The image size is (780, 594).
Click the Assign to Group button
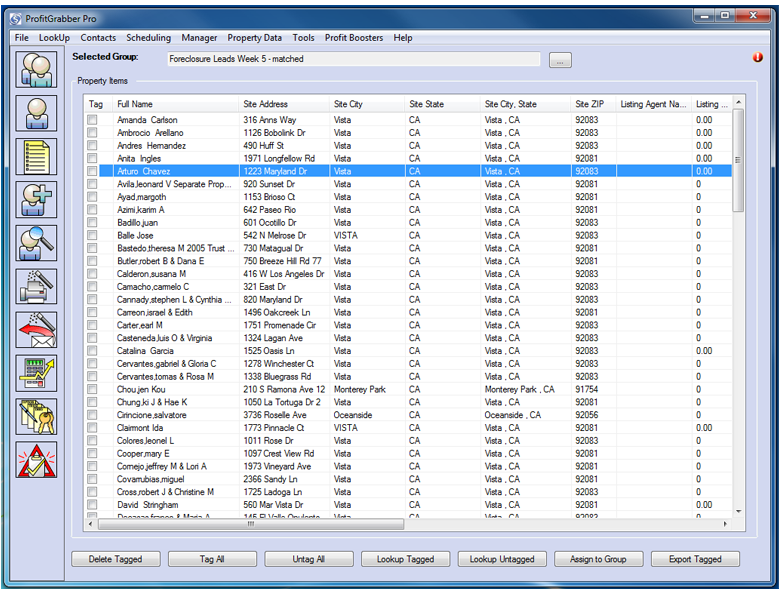598,559
